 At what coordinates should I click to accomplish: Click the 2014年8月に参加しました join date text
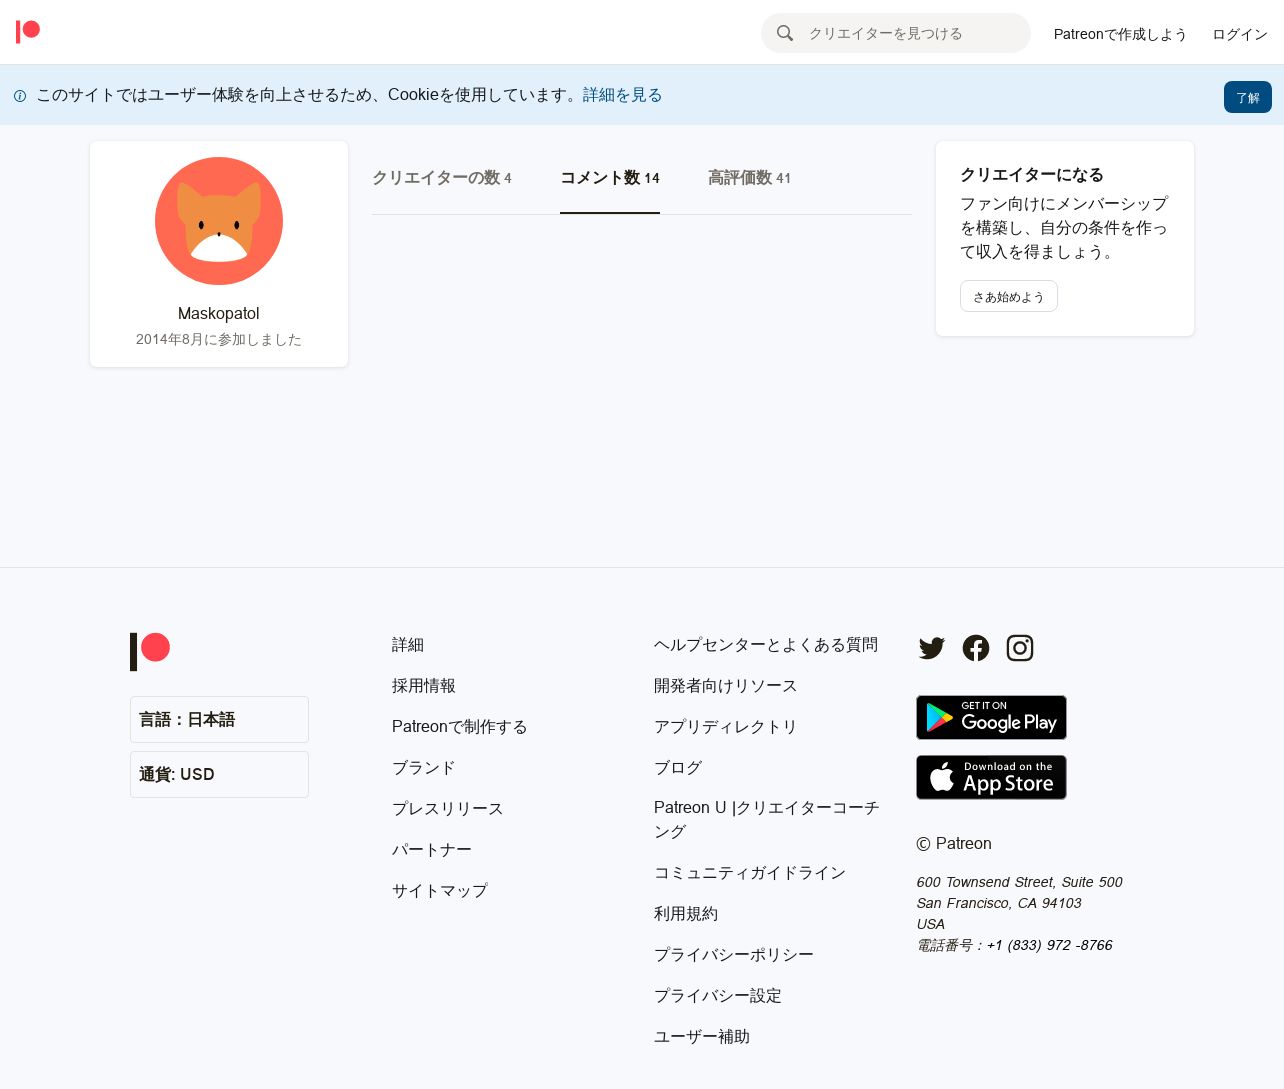point(219,340)
